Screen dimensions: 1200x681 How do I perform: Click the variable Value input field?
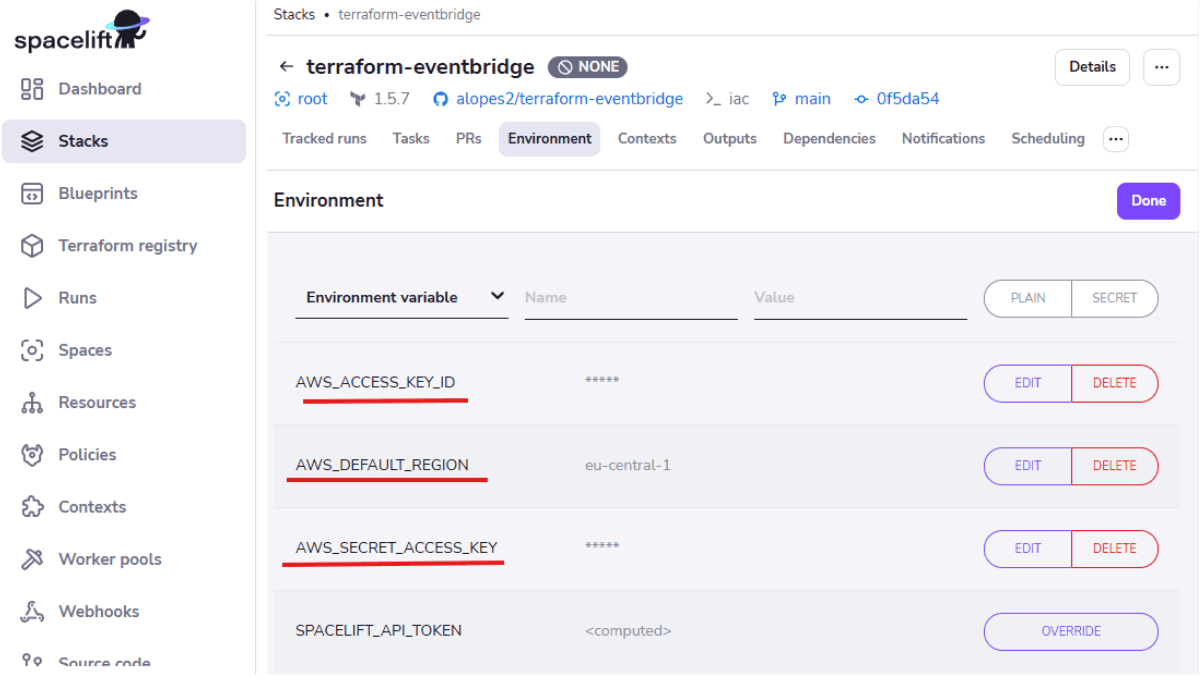tap(860, 298)
